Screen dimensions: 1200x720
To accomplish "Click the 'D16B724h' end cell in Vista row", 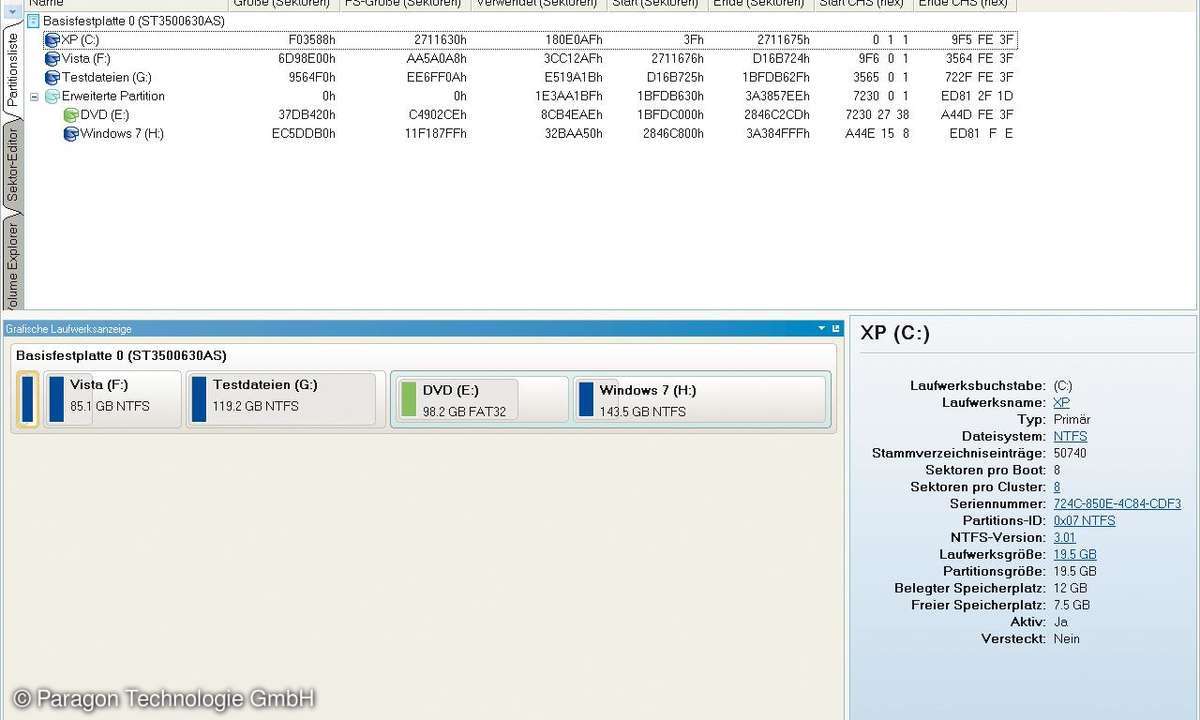I will [781, 59].
